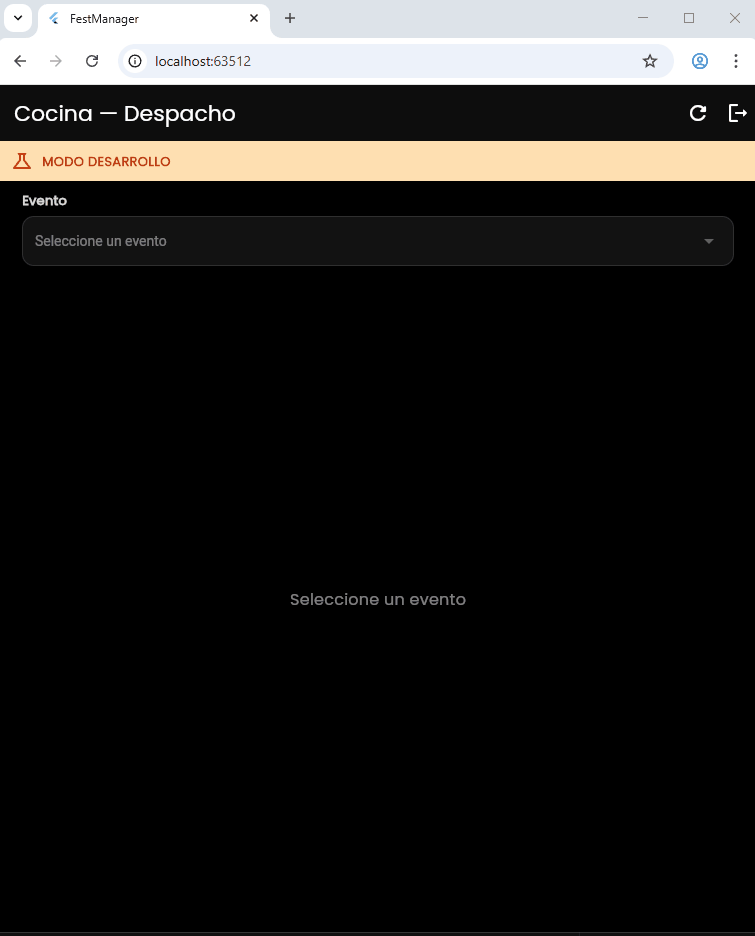Reload page with browser reload button

(92, 61)
